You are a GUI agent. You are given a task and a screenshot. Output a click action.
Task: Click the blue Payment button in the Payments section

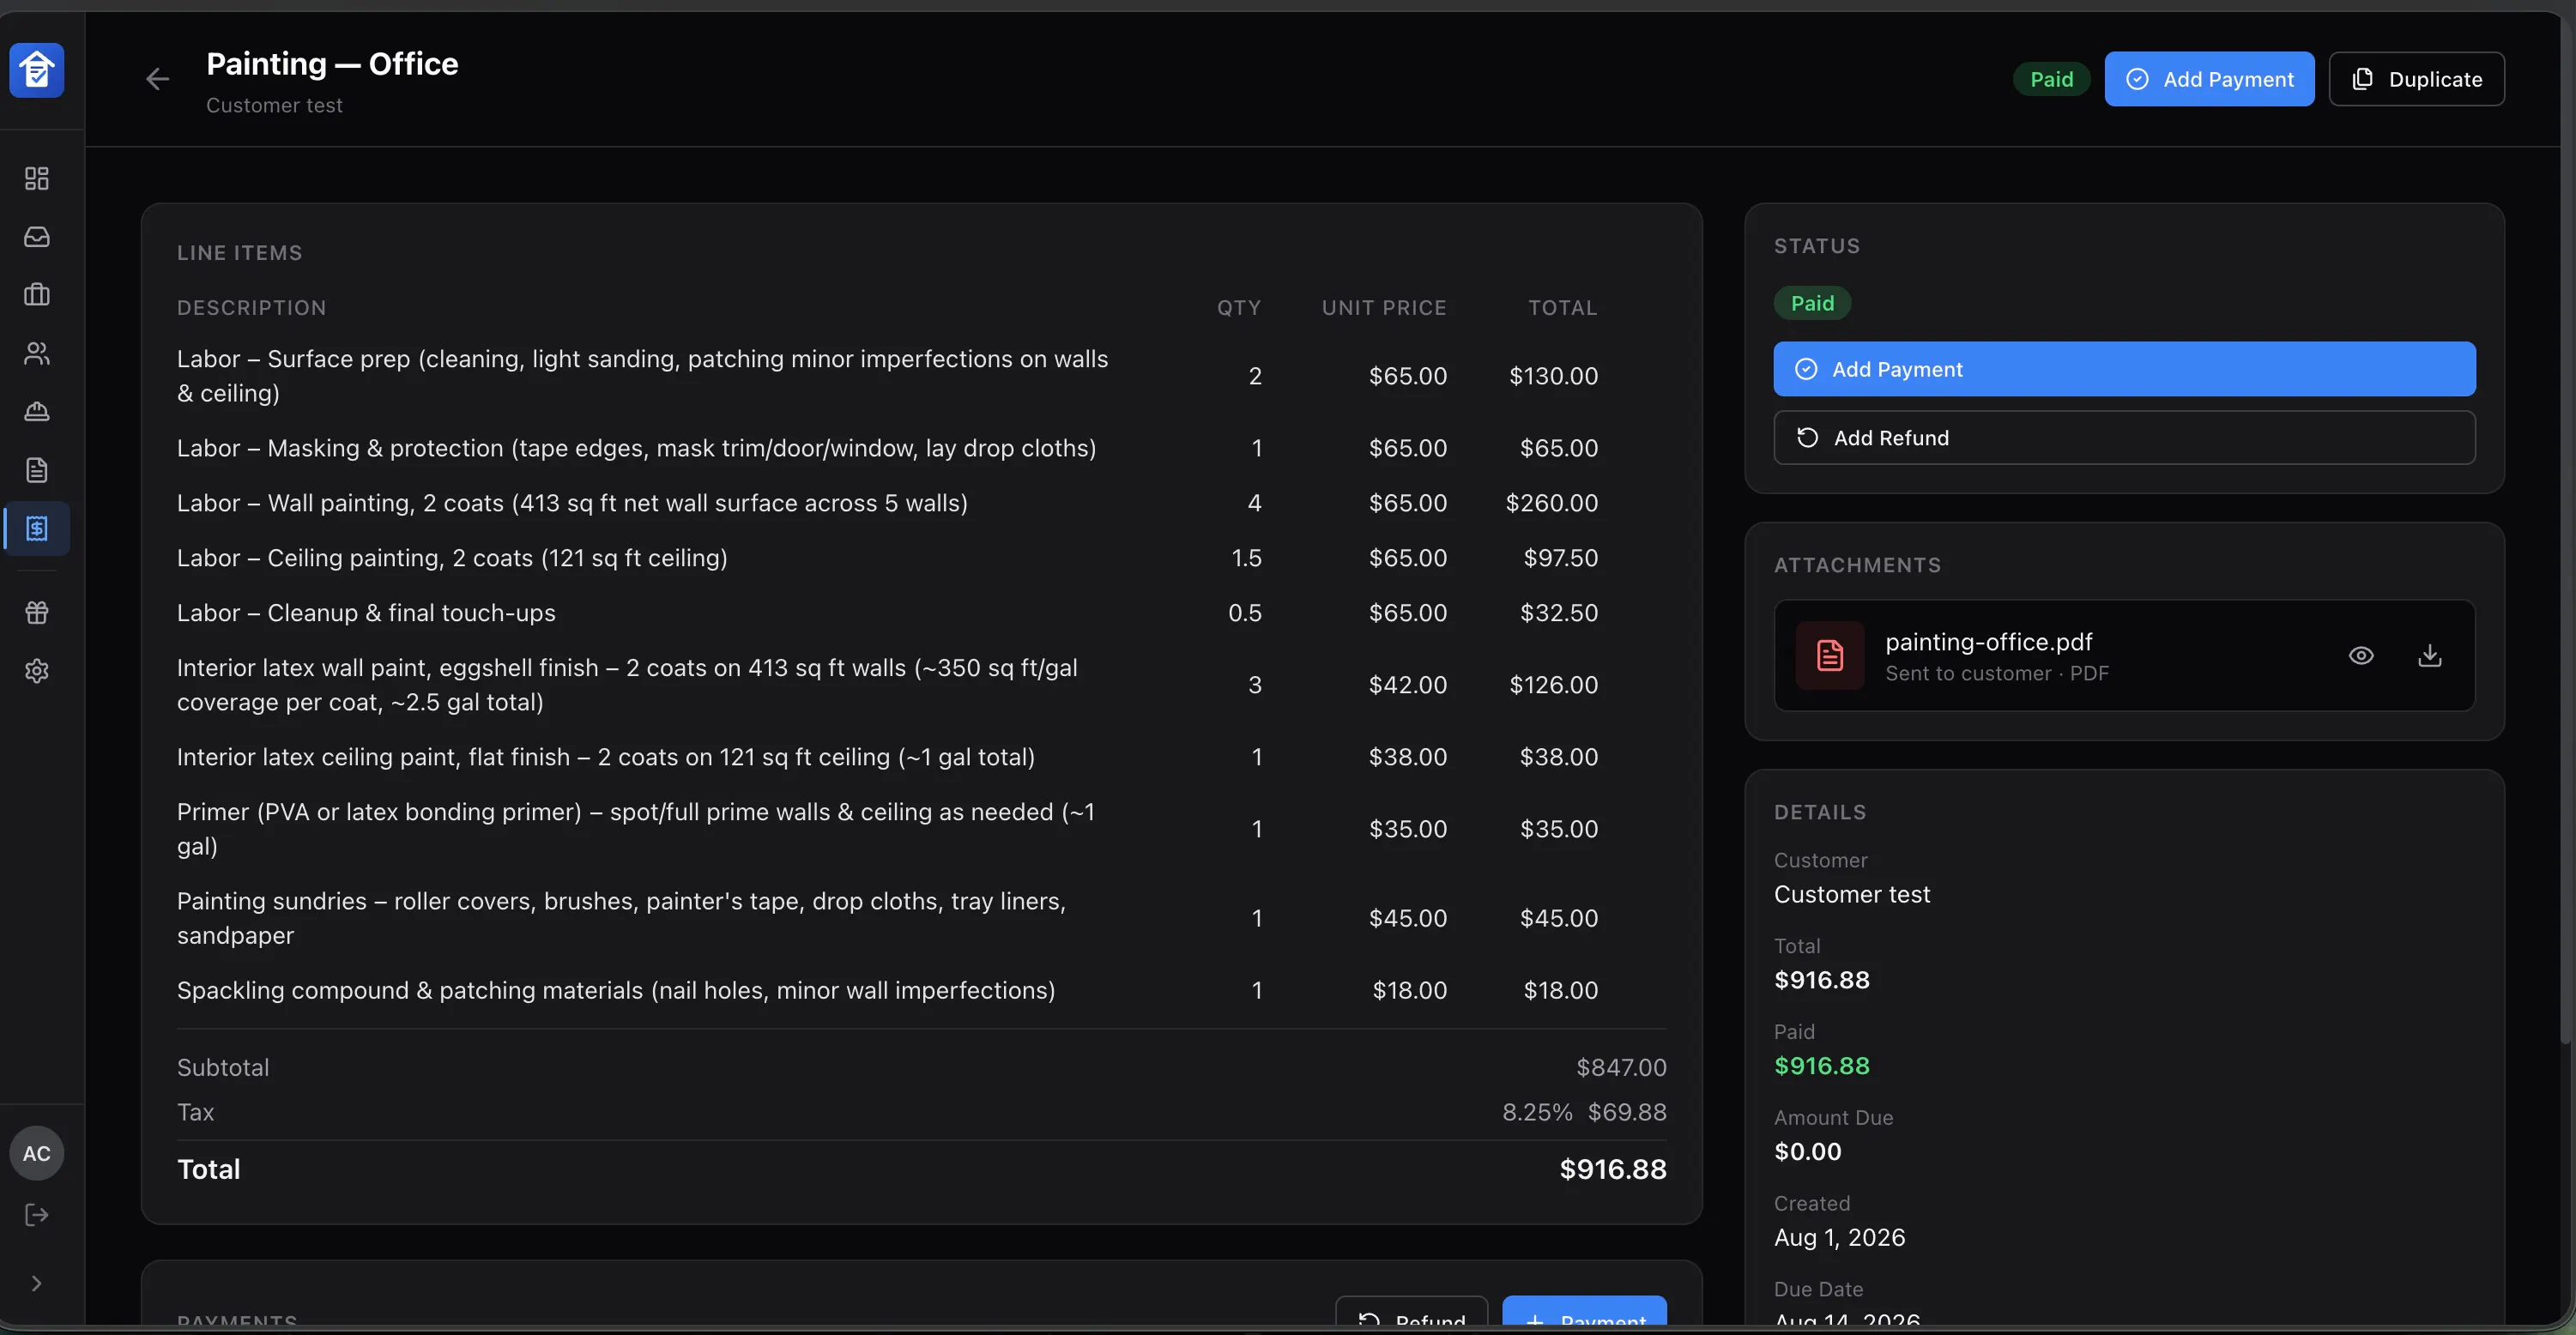click(x=1584, y=1312)
